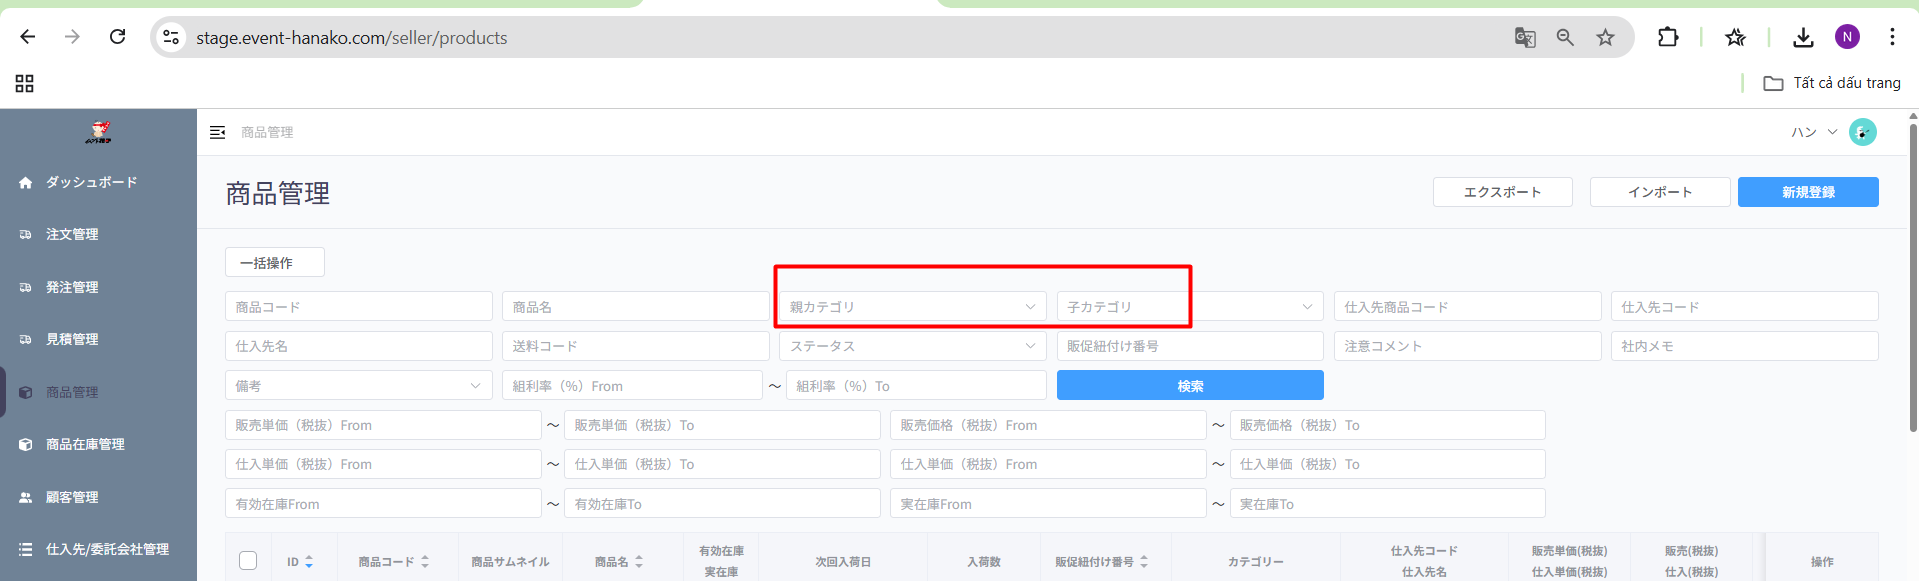Open the browser apps grid icon
Viewport: 1919px width, 581px height.
click(25, 83)
